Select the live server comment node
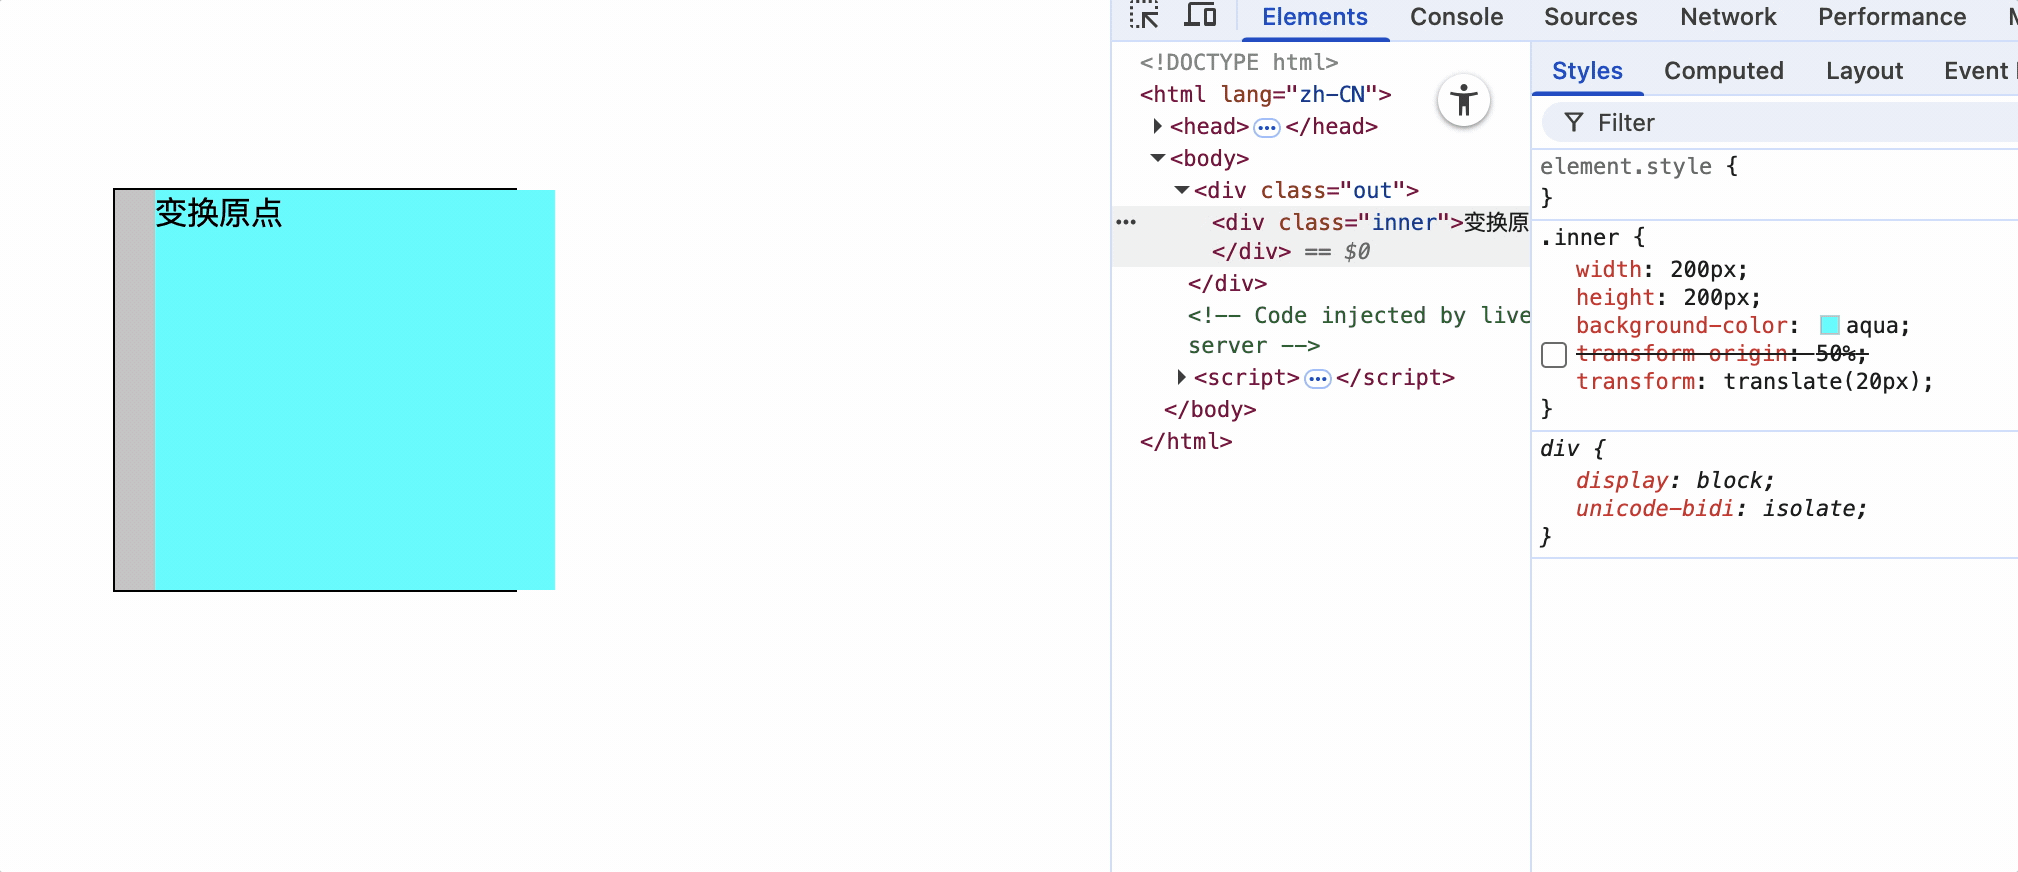Screen dimensions: 2018x872 click(x=1359, y=330)
